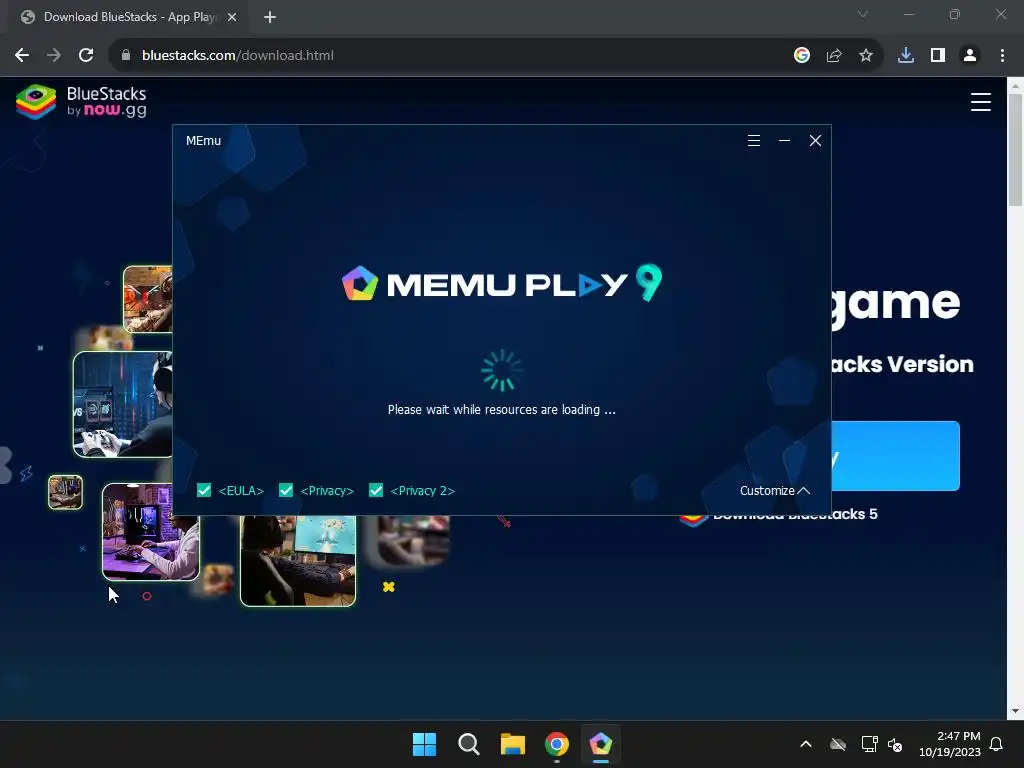Open File Explorer from taskbar
Screen dimensions: 1024x768
[513, 744]
